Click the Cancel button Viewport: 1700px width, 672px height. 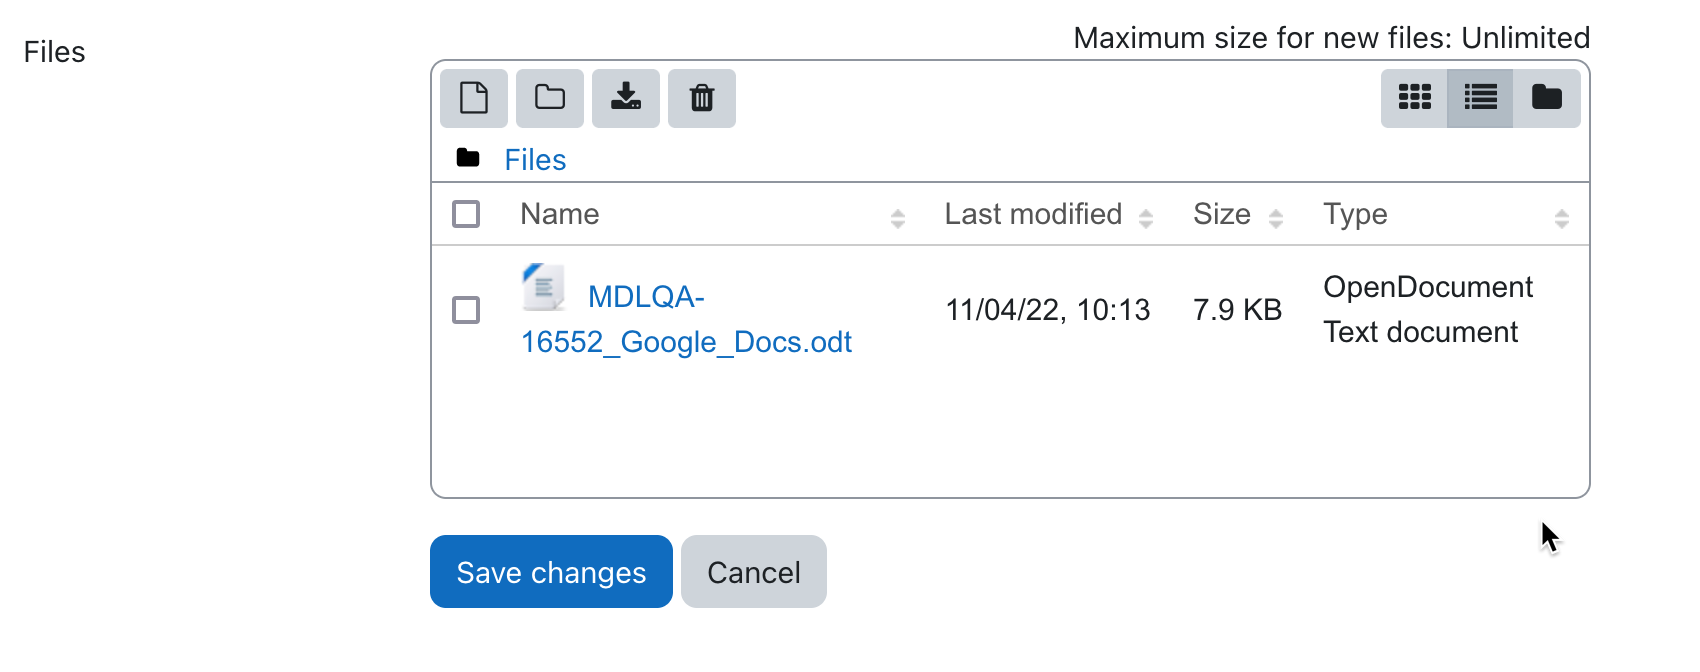click(x=754, y=572)
